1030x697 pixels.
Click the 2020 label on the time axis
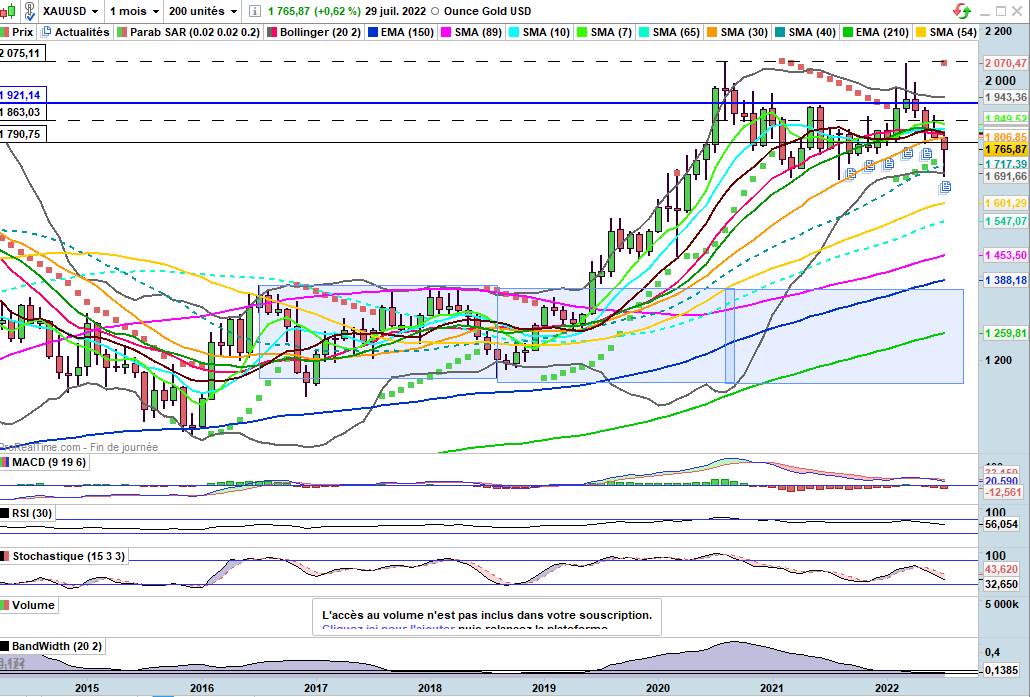[x=658, y=688]
